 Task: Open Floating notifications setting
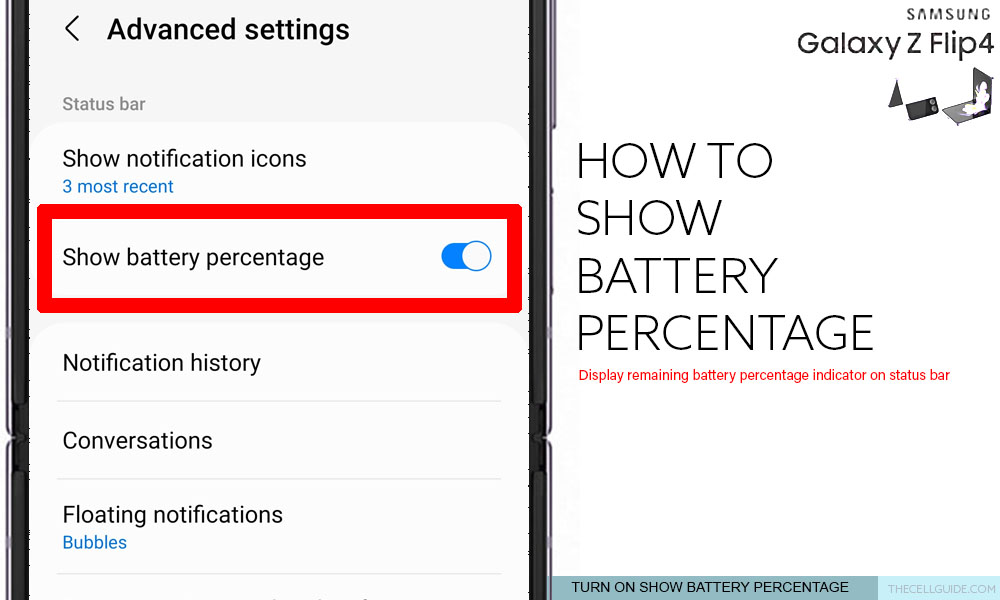click(x=279, y=527)
